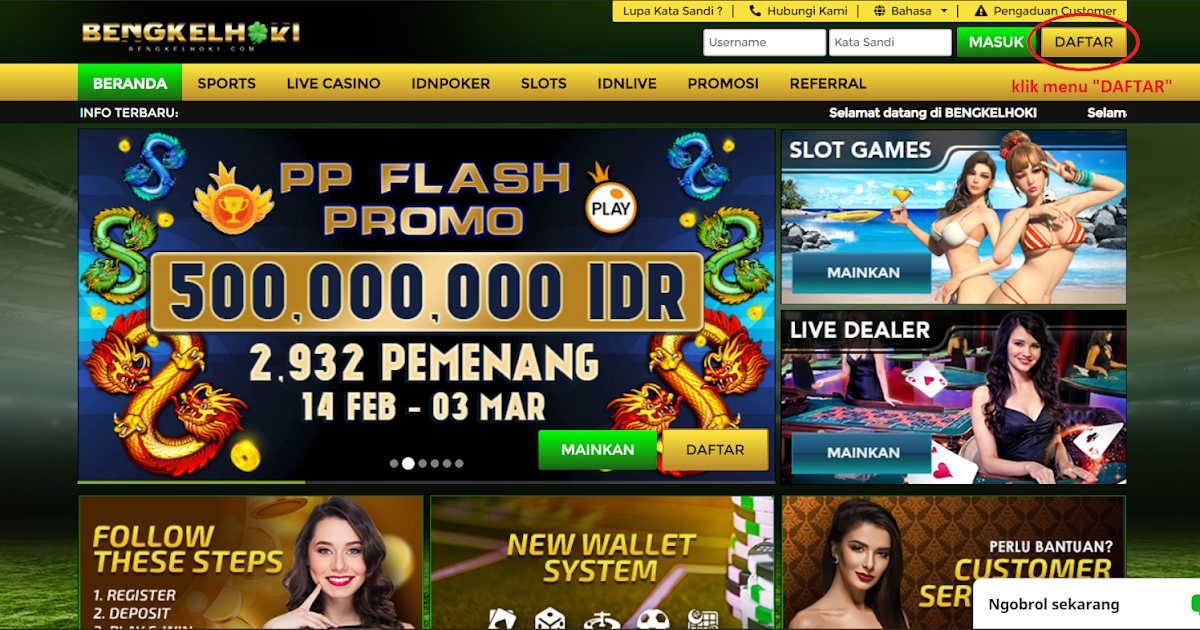1200x630 pixels.
Task: Focus the Username input field
Action: point(765,42)
